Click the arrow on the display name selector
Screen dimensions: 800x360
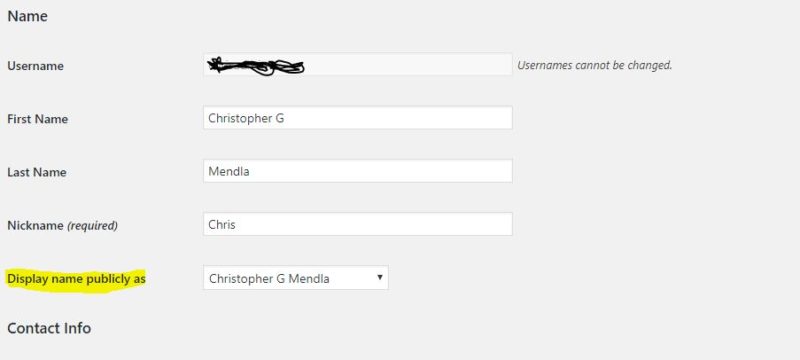(x=379, y=277)
